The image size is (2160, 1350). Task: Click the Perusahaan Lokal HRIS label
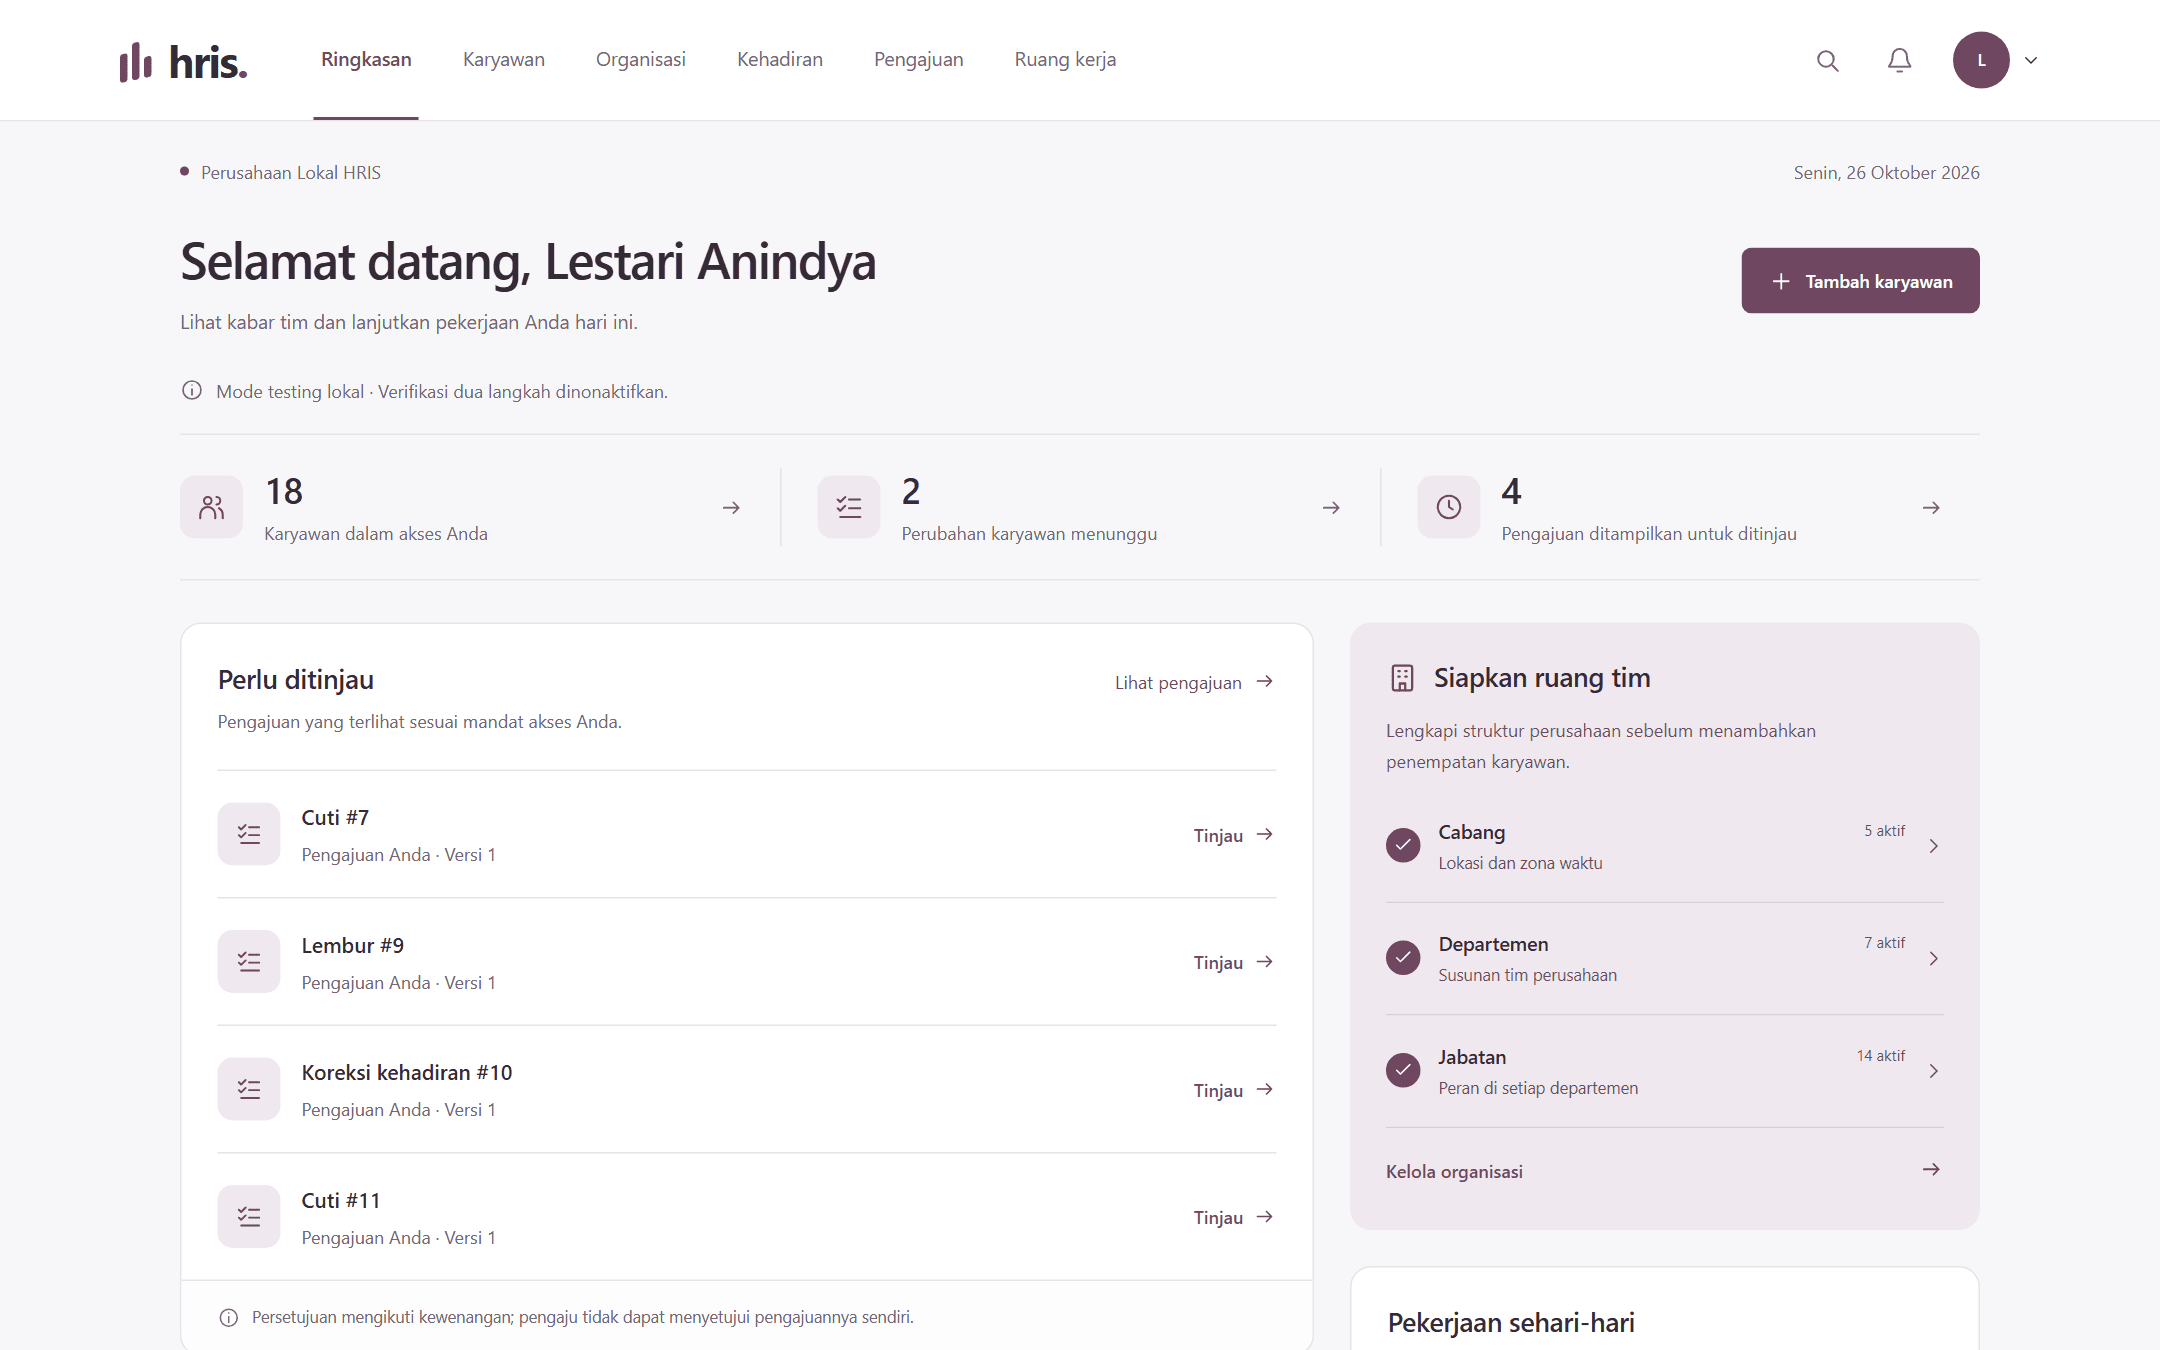point(291,172)
